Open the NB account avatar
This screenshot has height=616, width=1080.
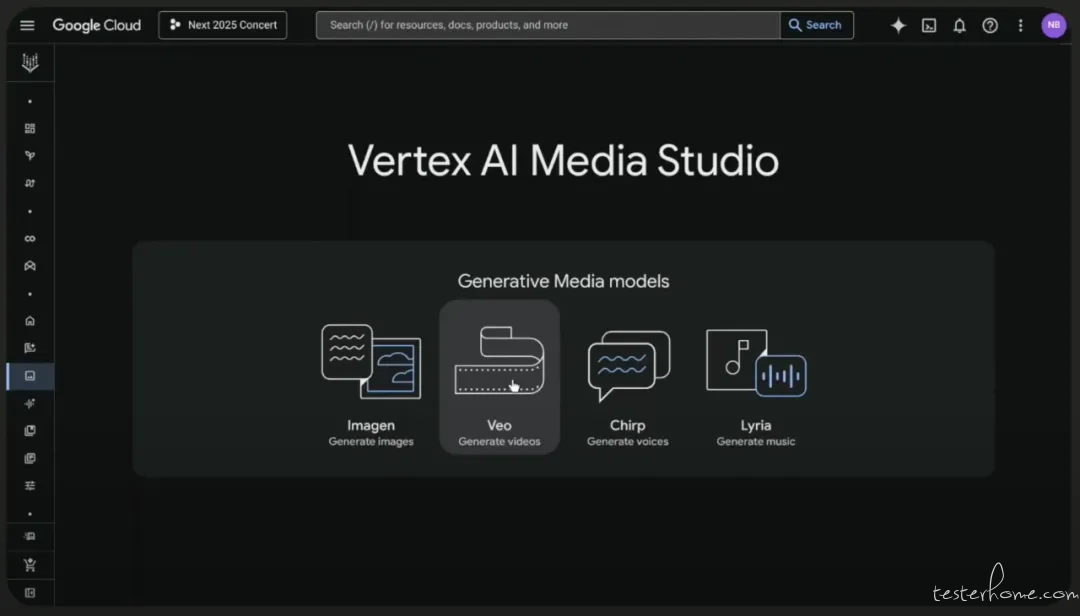[x=1053, y=25]
